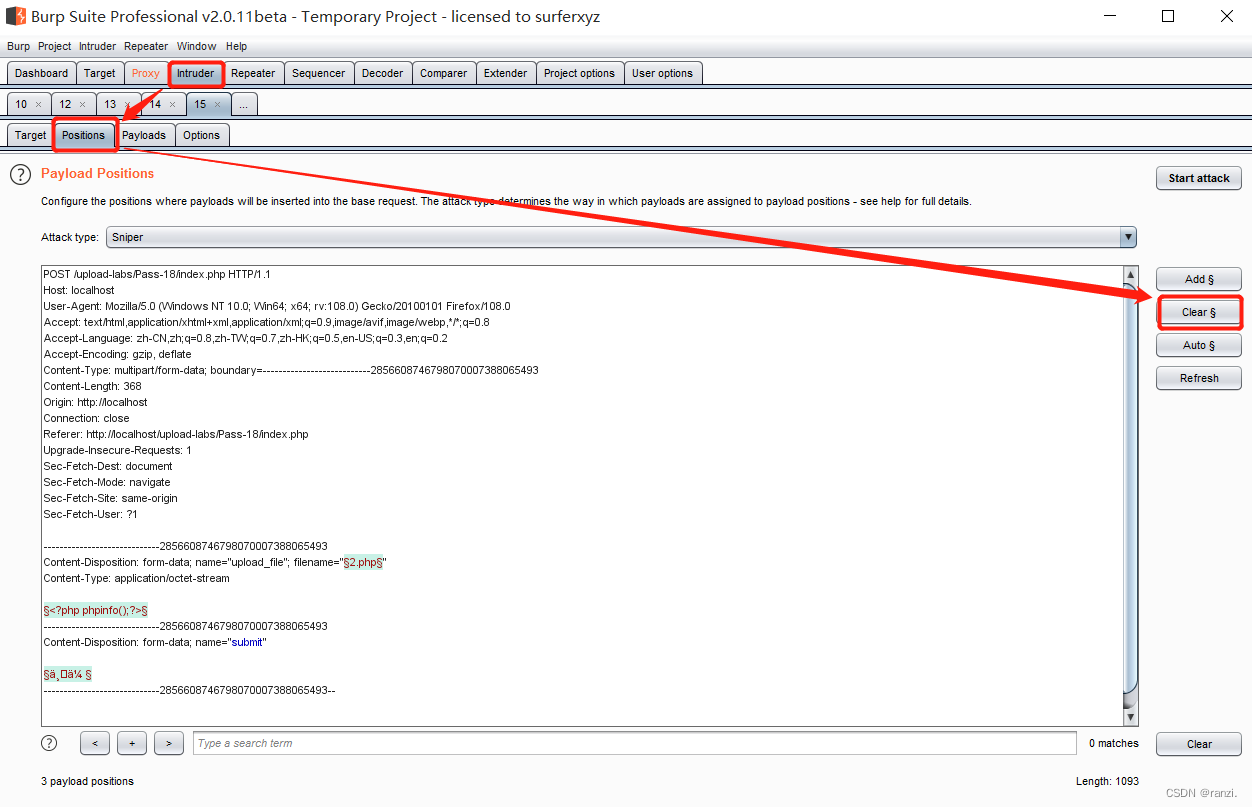This screenshot has width=1252, height=807.
Task: Click the §2.php§ filename payload marker
Action: (x=363, y=562)
